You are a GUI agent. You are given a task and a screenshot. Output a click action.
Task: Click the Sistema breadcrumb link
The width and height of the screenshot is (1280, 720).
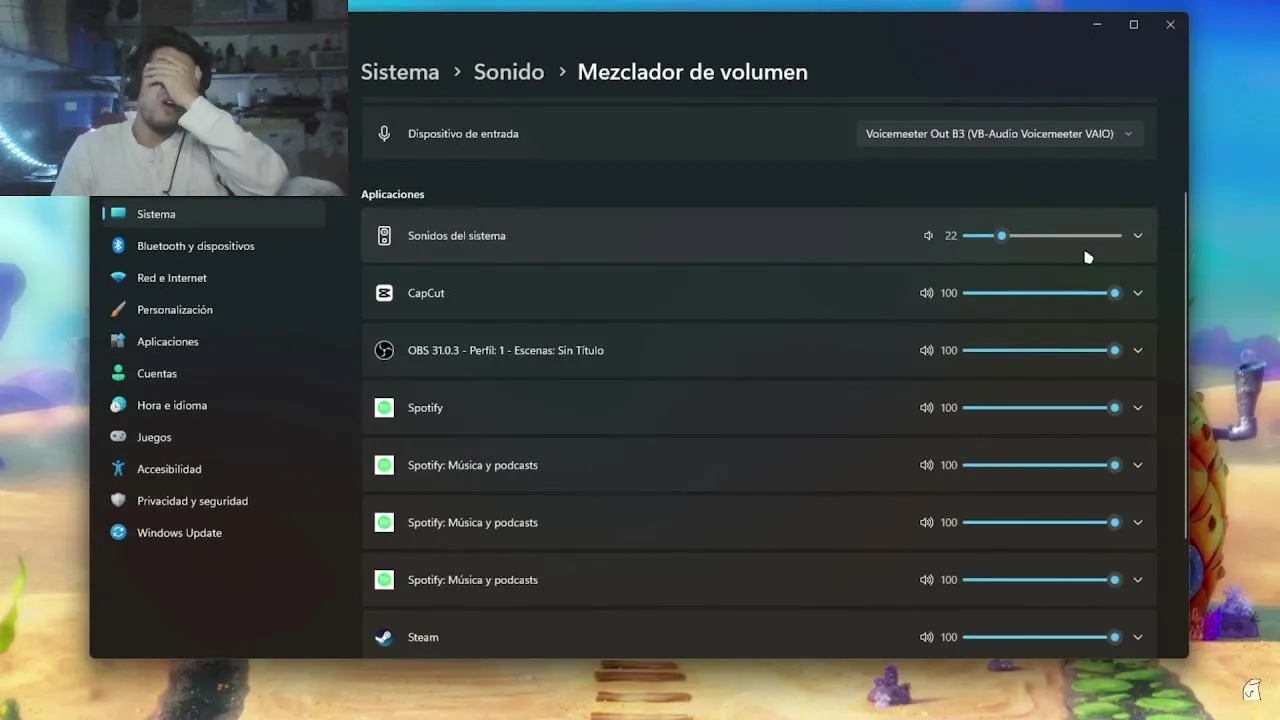click(400, 72)
